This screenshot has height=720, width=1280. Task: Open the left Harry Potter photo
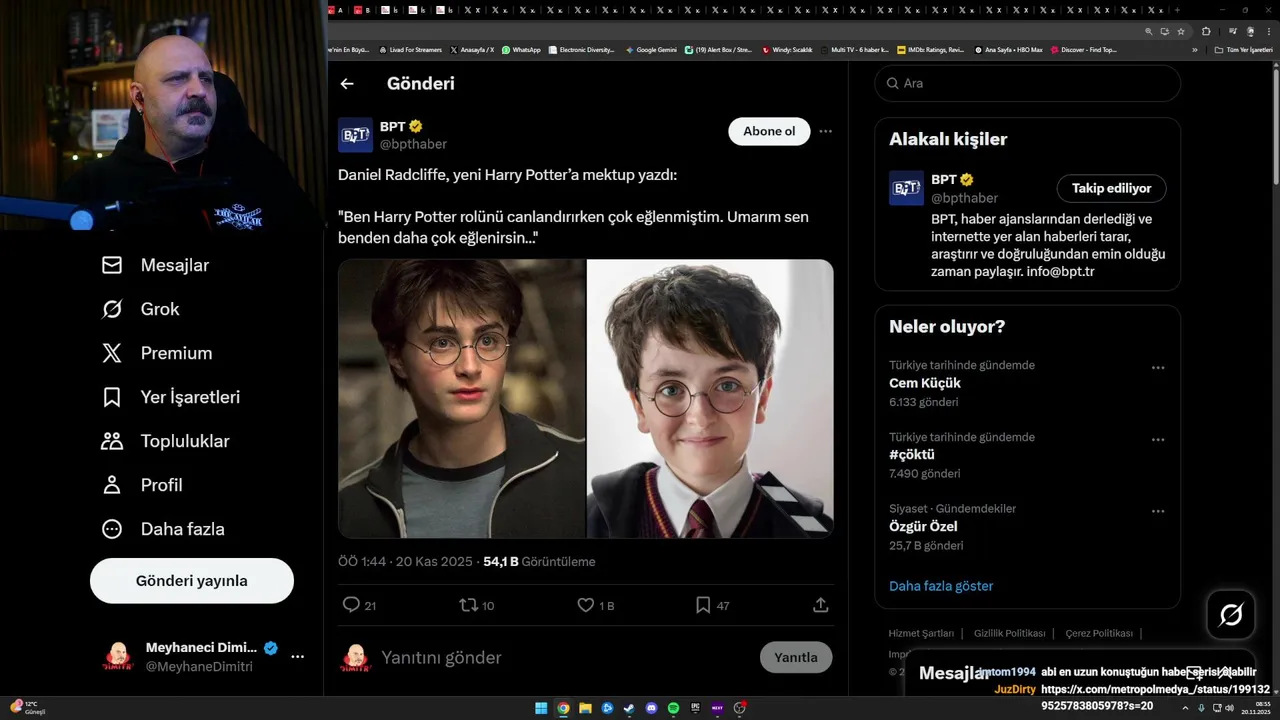coord(461,399)
